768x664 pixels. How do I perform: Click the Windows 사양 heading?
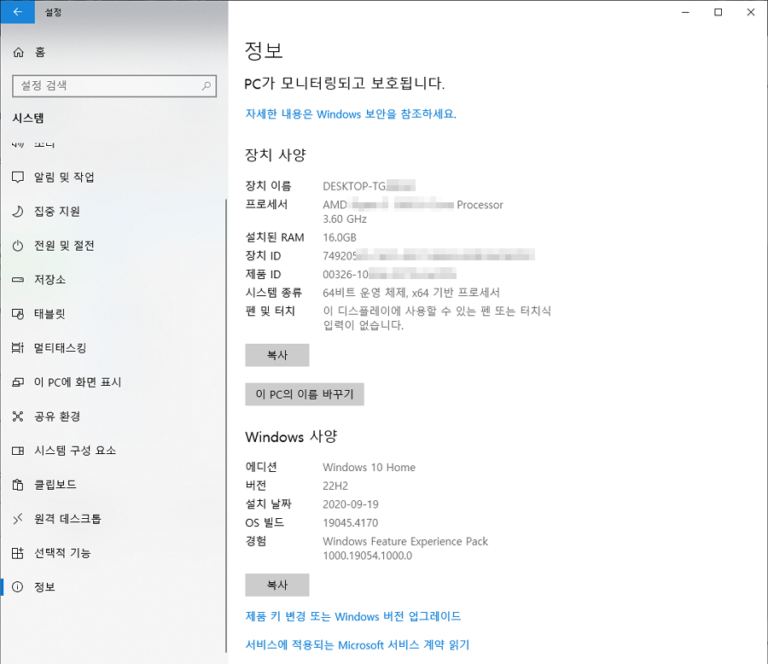pos(291,437)
